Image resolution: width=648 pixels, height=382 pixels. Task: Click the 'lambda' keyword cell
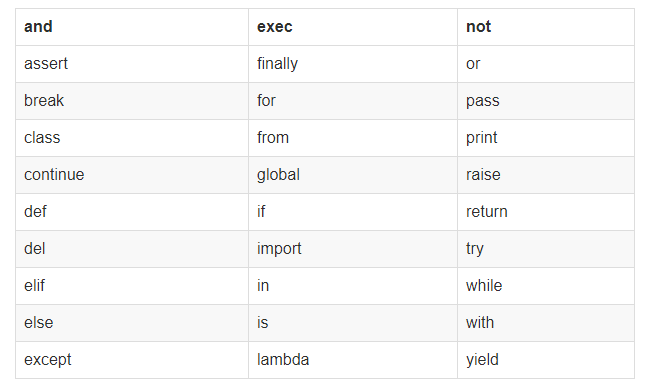pyautogui.click(x=353, y=360)
